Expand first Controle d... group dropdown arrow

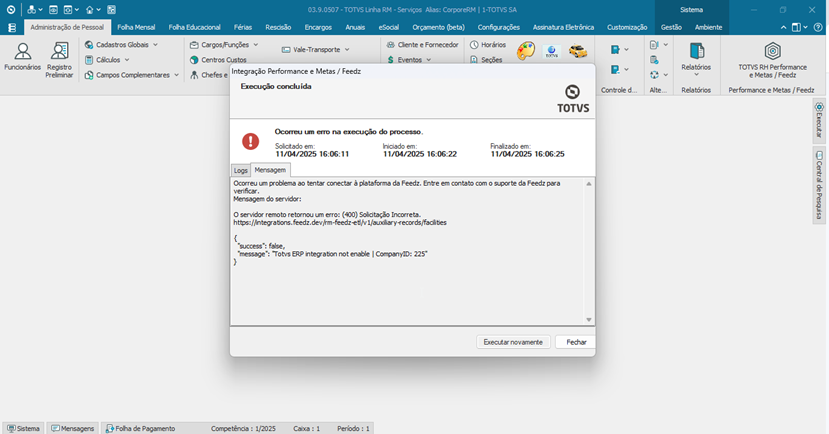click(627, 50)
